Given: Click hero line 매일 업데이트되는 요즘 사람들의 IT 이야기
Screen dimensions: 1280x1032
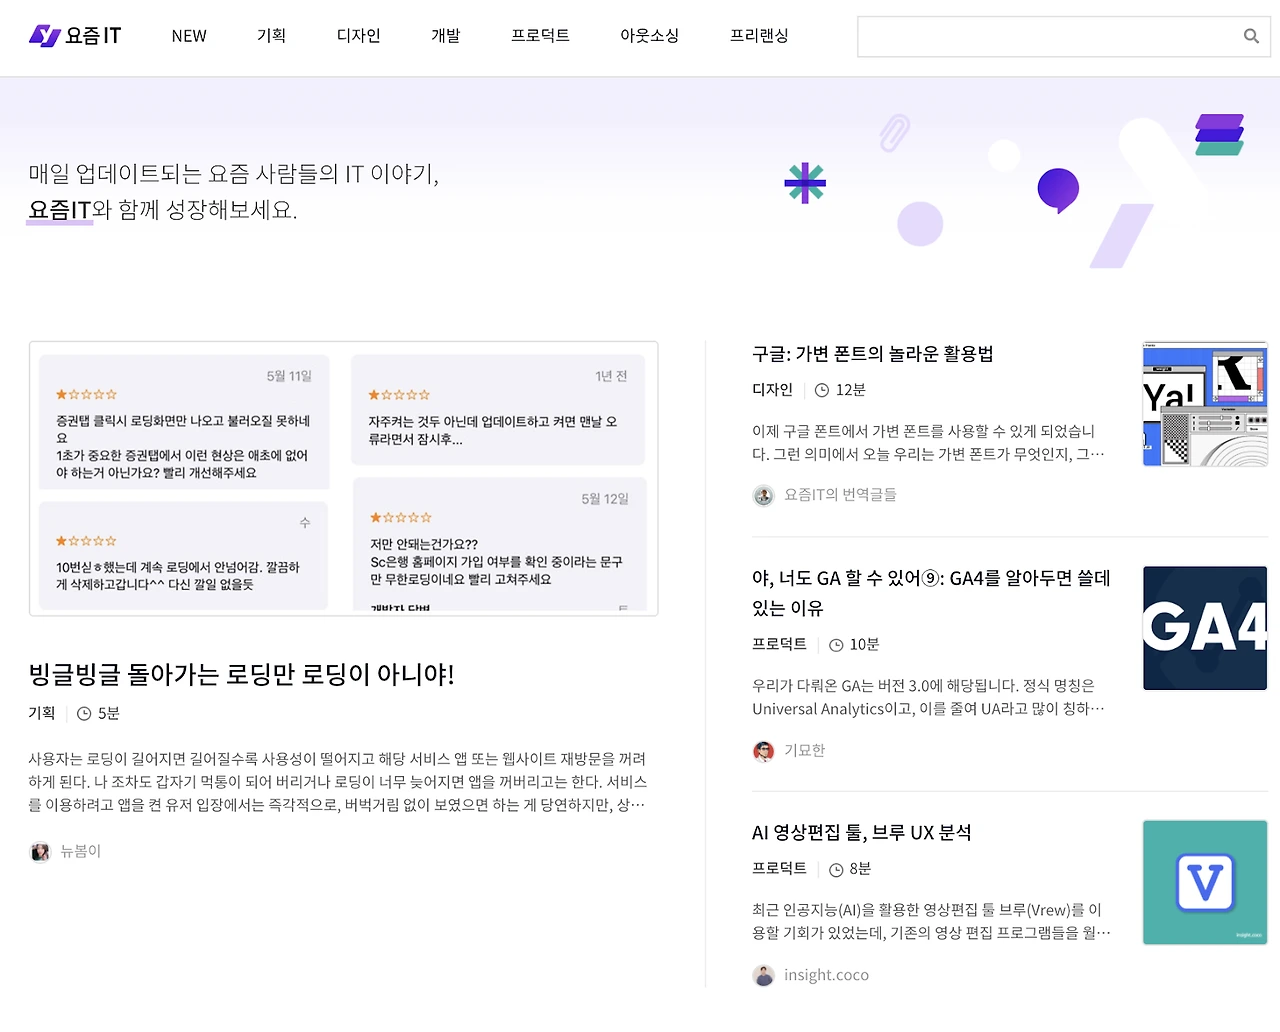Looking at the screenshot, I should pyautogui.click(x=234, y=174).
